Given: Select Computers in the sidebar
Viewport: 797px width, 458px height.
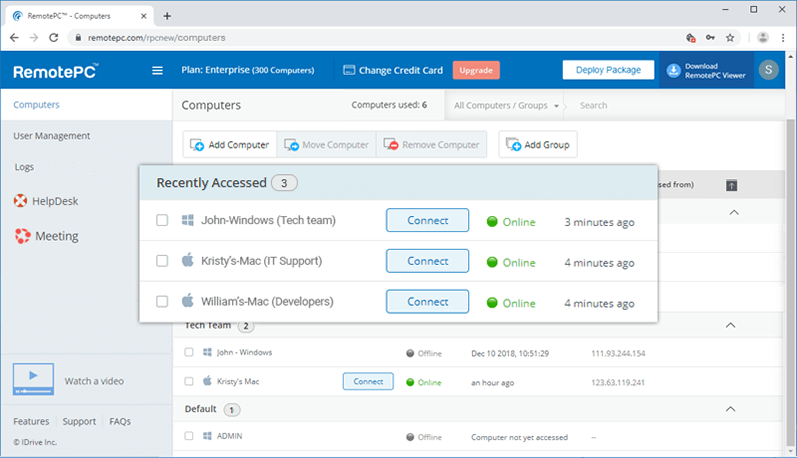Looking at the screenshot, I should [36, 105].
